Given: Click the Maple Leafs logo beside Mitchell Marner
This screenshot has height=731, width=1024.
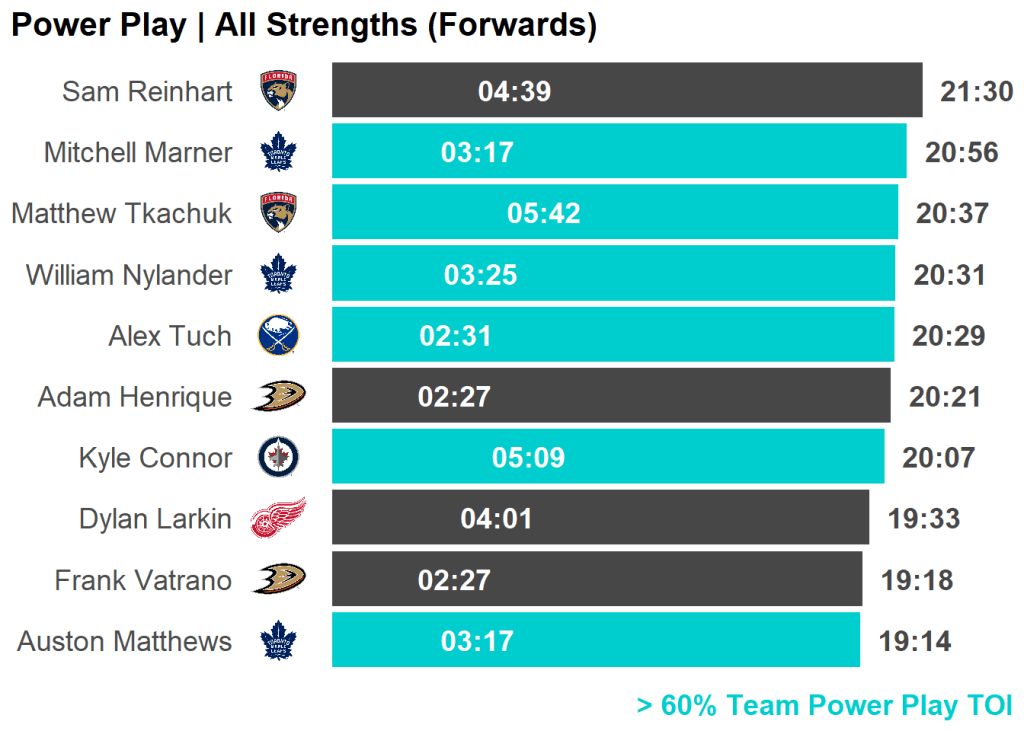Looking at the screenshot, I should (279, 152).
